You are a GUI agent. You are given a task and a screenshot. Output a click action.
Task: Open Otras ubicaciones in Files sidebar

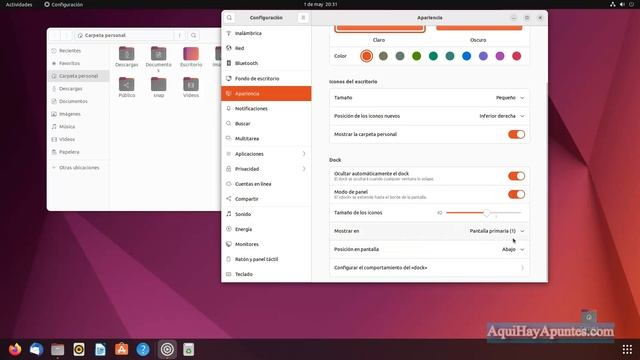coord(78,168)
